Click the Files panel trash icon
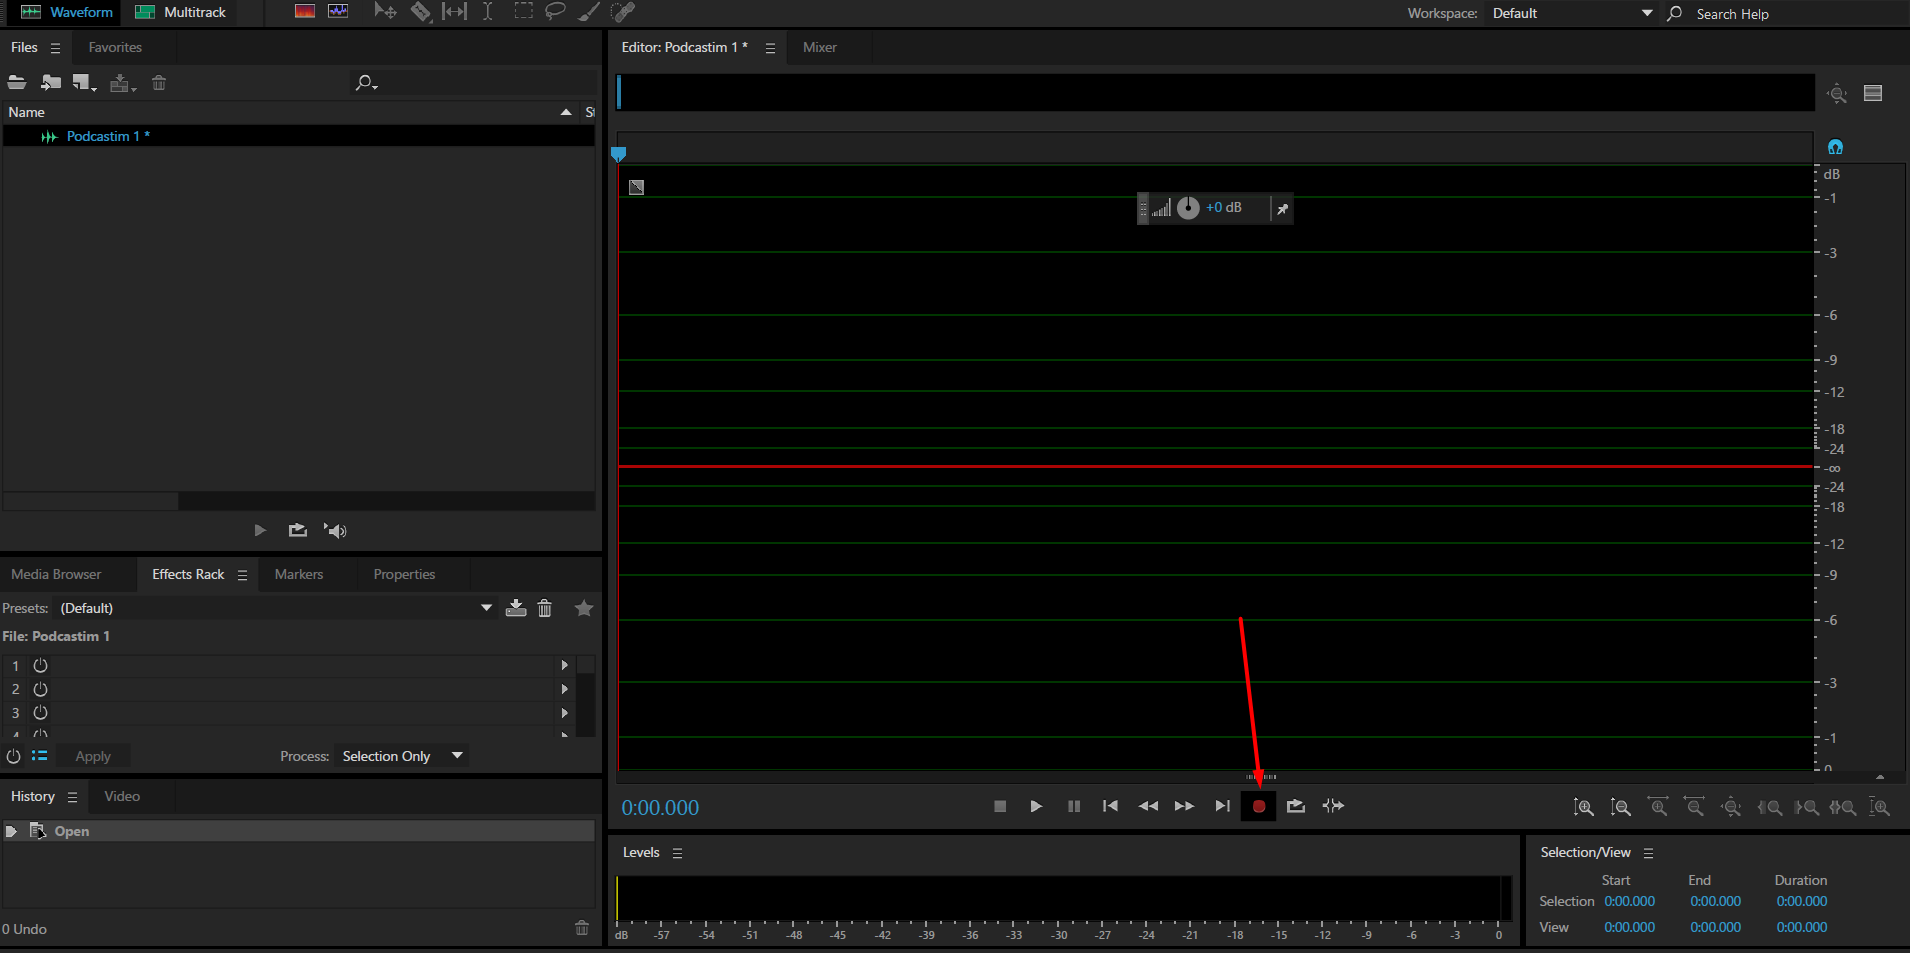Screen dimensions: 1910x953 (159, 83)
